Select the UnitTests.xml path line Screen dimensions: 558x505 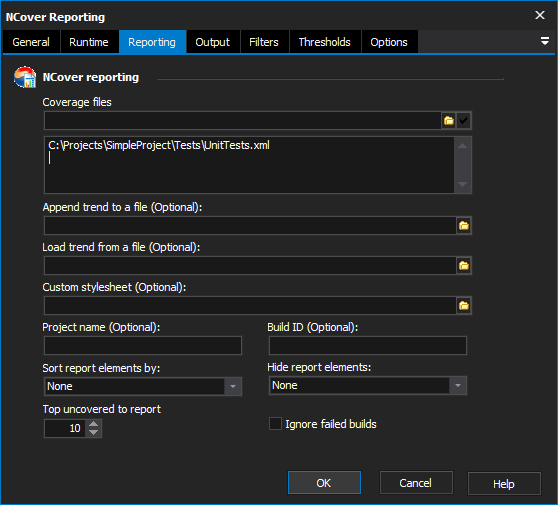point(159,145)
